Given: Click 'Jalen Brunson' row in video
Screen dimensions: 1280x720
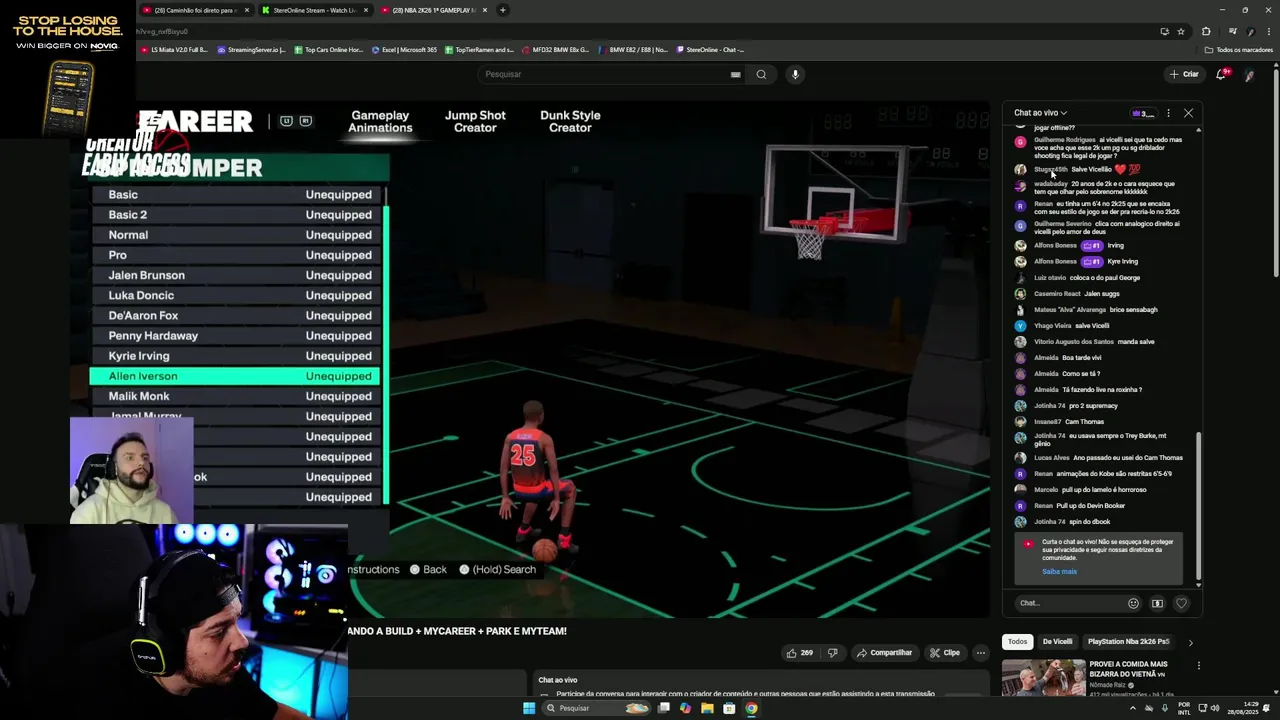Looking at the screenshot, I should (234, 275).
